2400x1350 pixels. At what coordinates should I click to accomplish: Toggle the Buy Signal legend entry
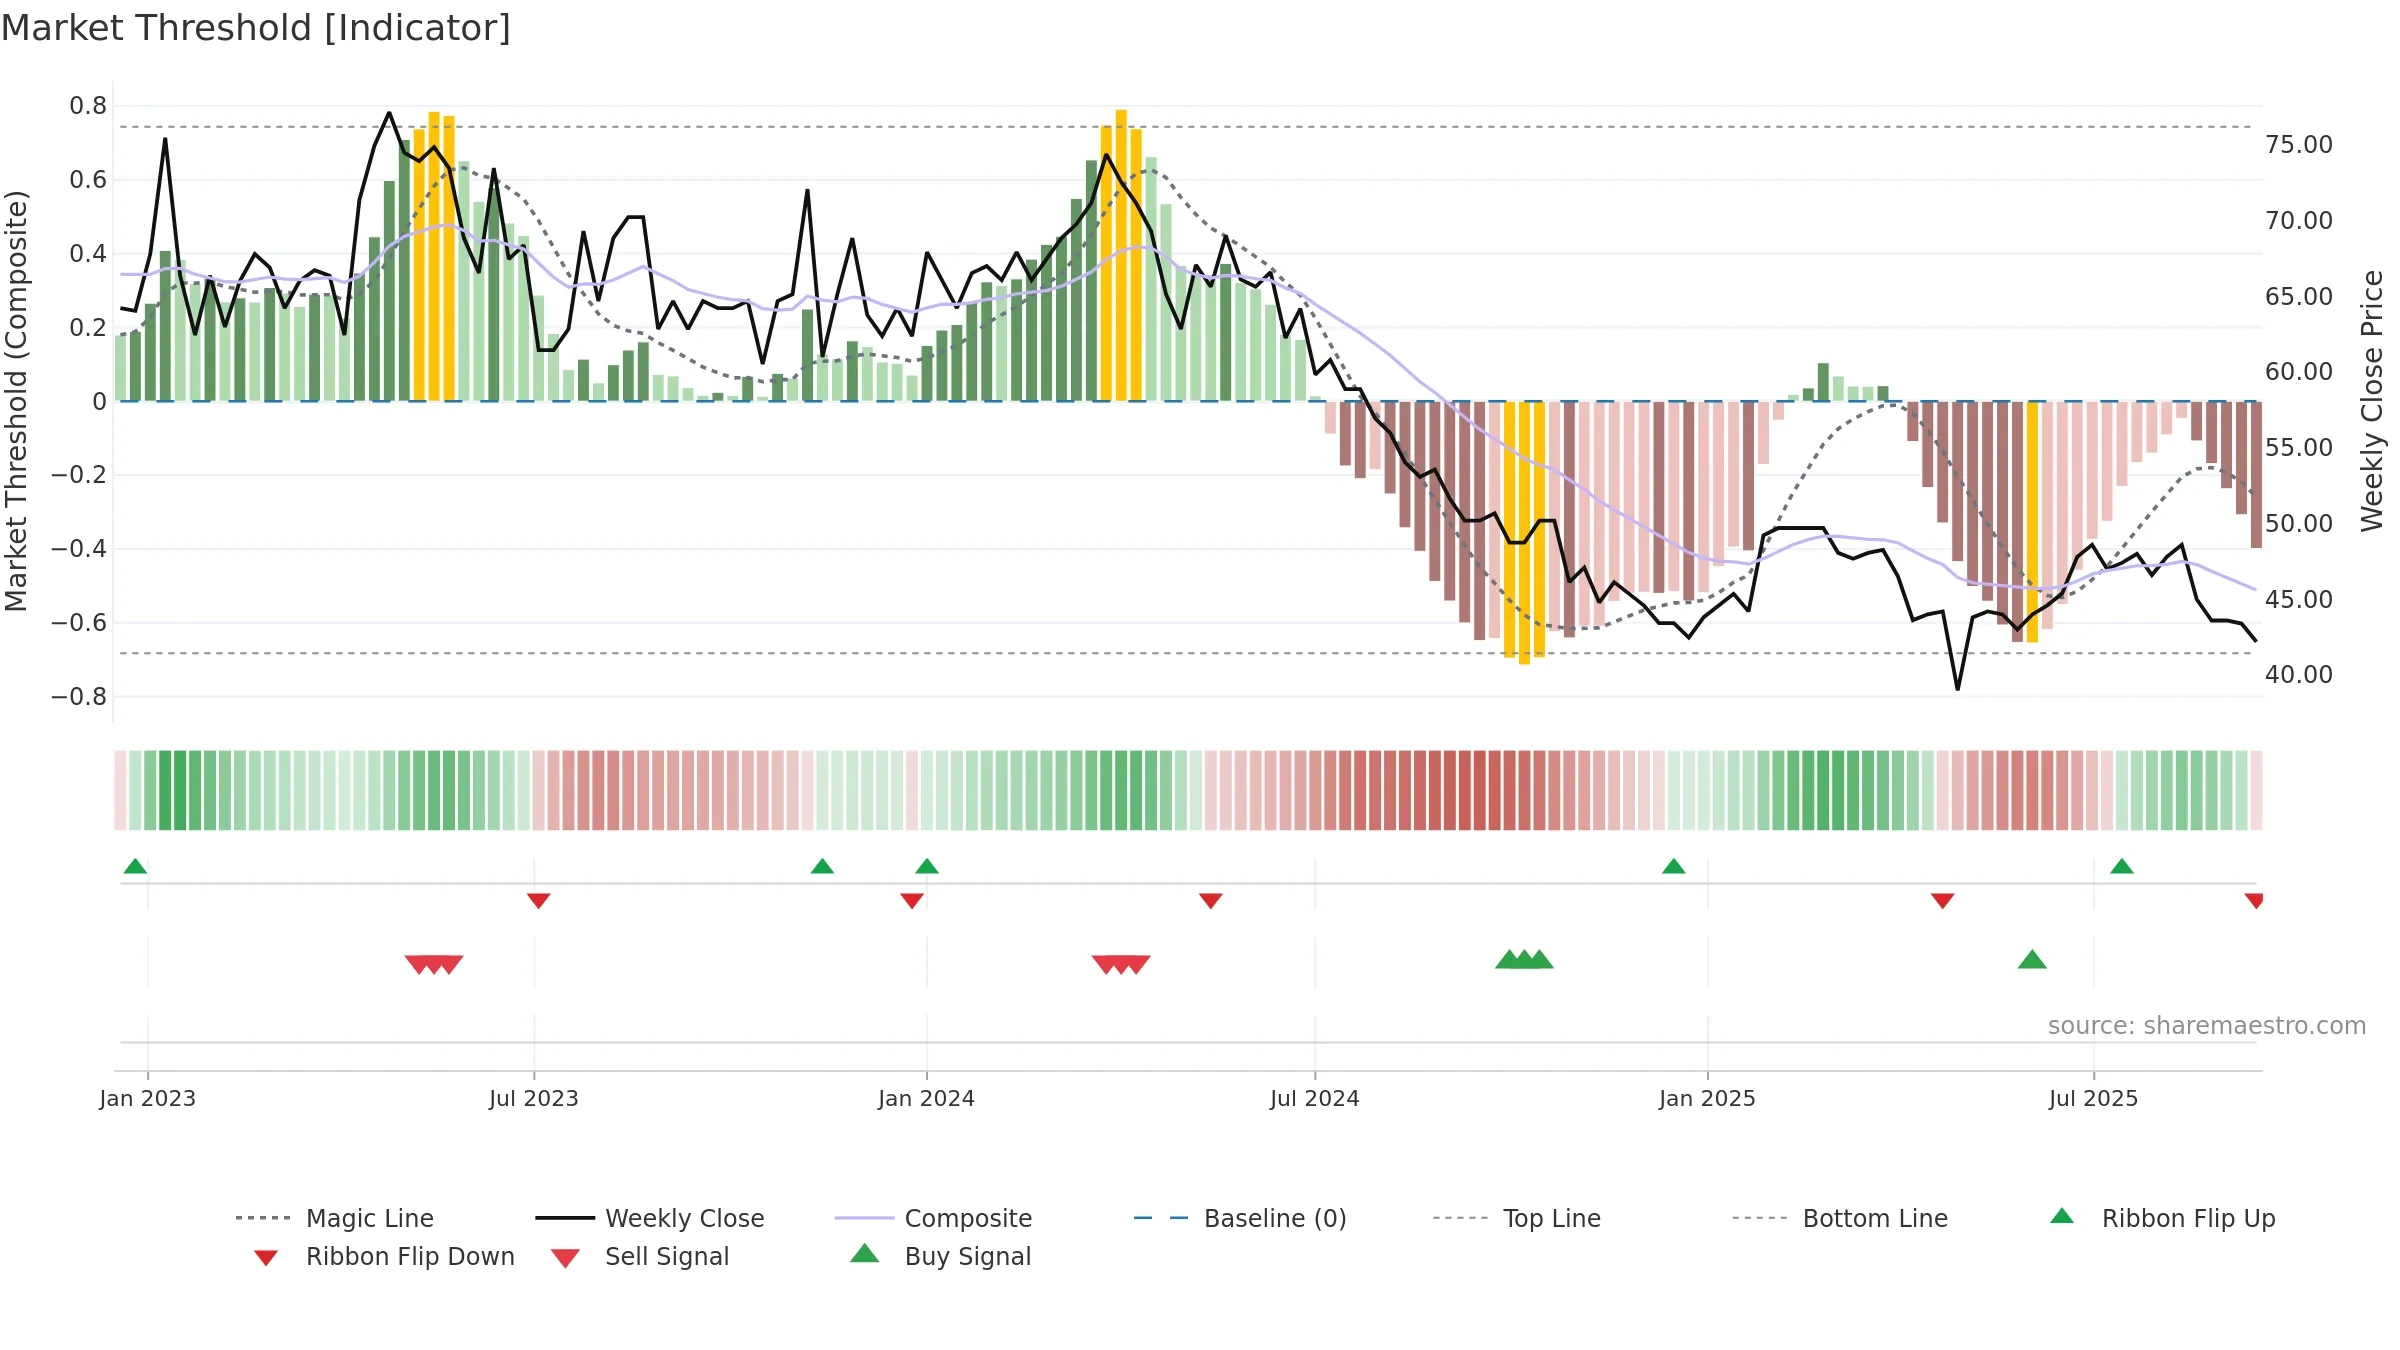(x=940, y=1256)
